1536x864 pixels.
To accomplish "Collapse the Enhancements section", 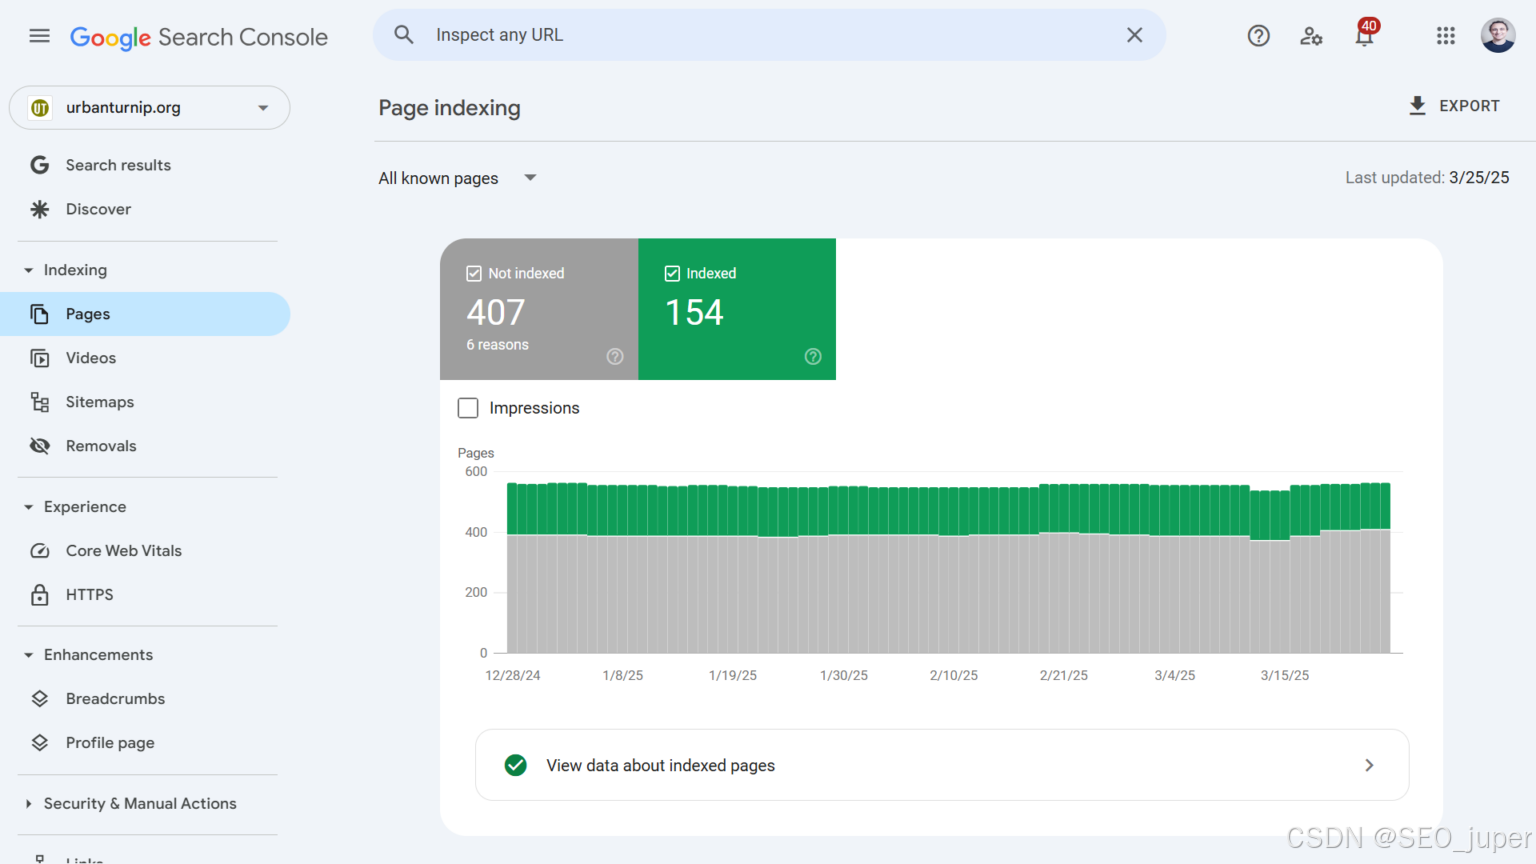I will [x=90, y=655].
